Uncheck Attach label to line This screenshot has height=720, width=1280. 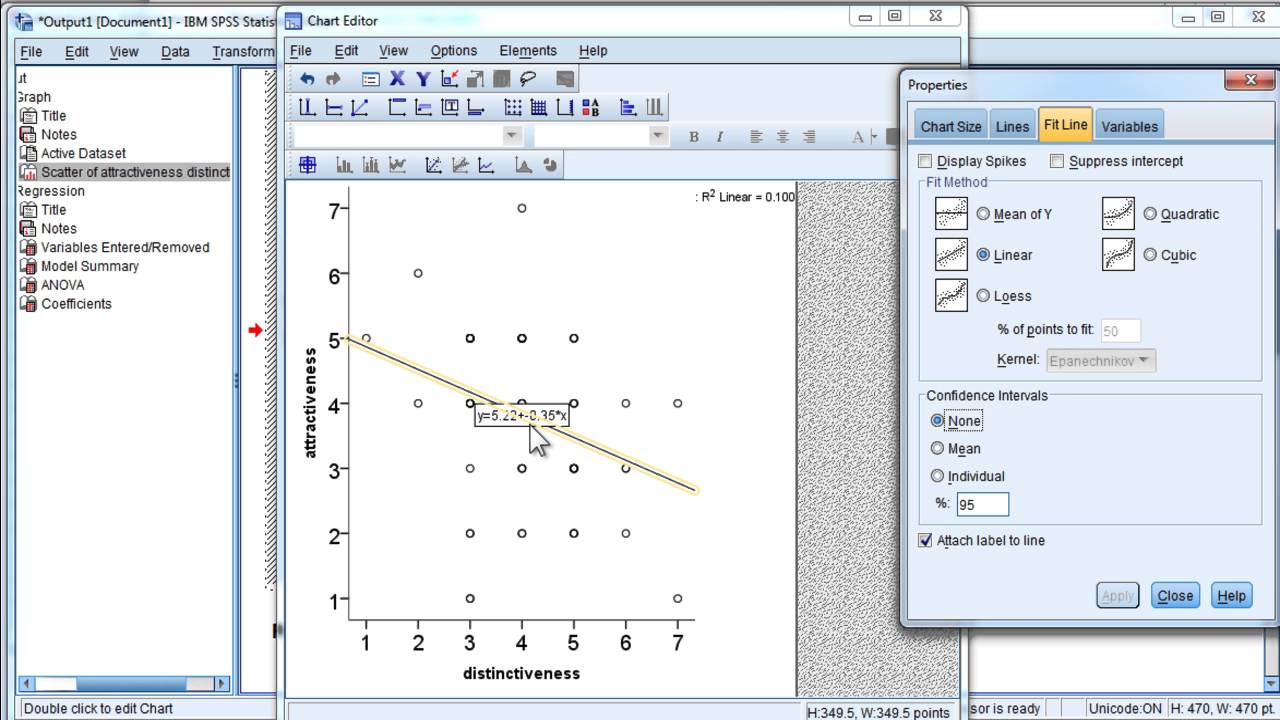tap(925, 540)
